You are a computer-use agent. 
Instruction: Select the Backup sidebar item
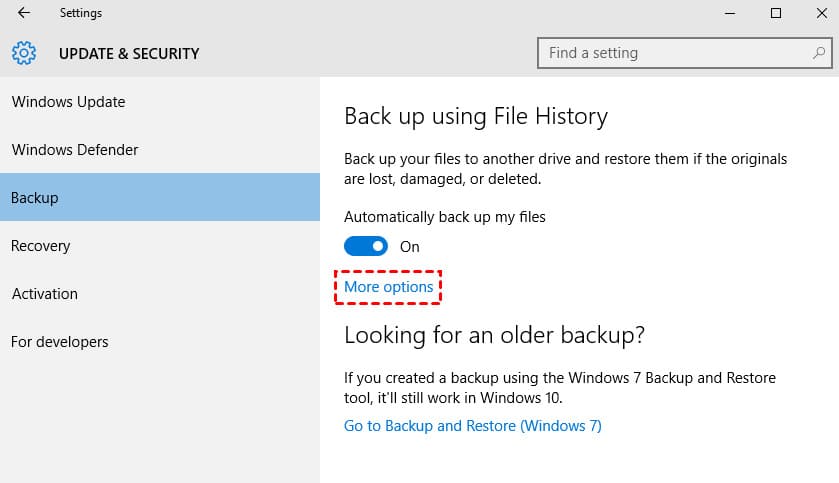coord(35,198)
